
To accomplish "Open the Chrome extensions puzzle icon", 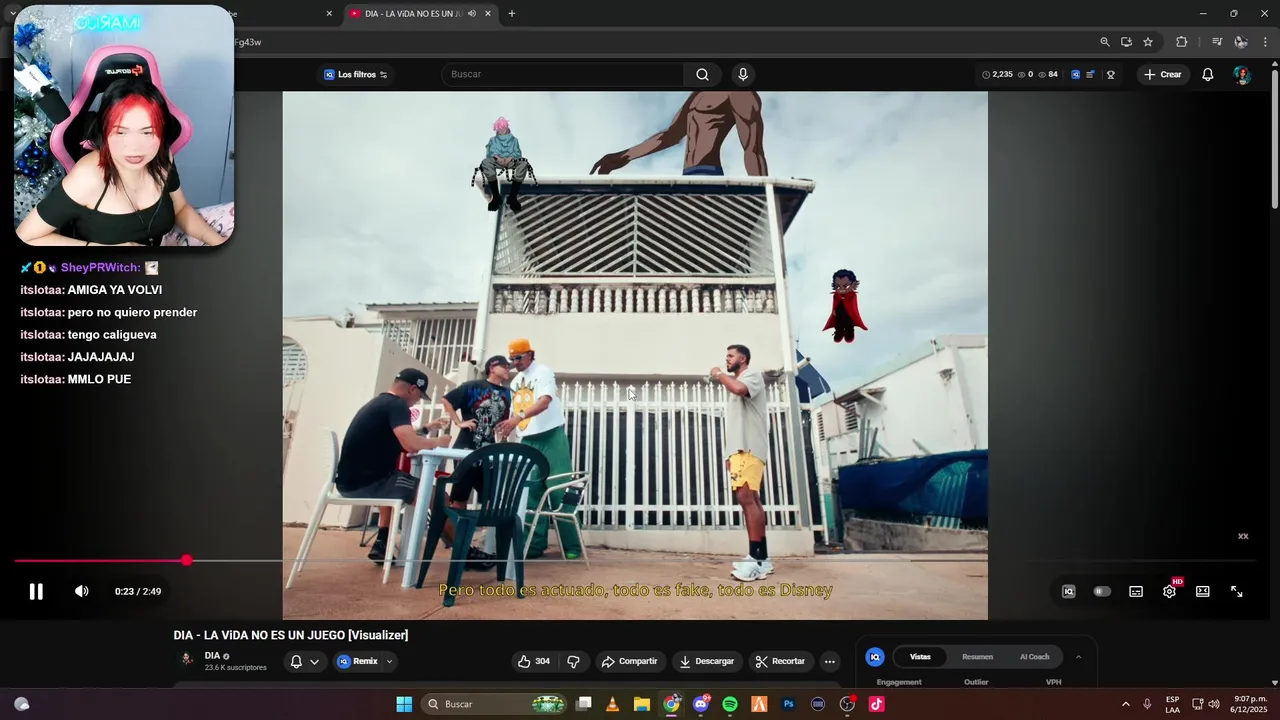I will click(1182, 42).
